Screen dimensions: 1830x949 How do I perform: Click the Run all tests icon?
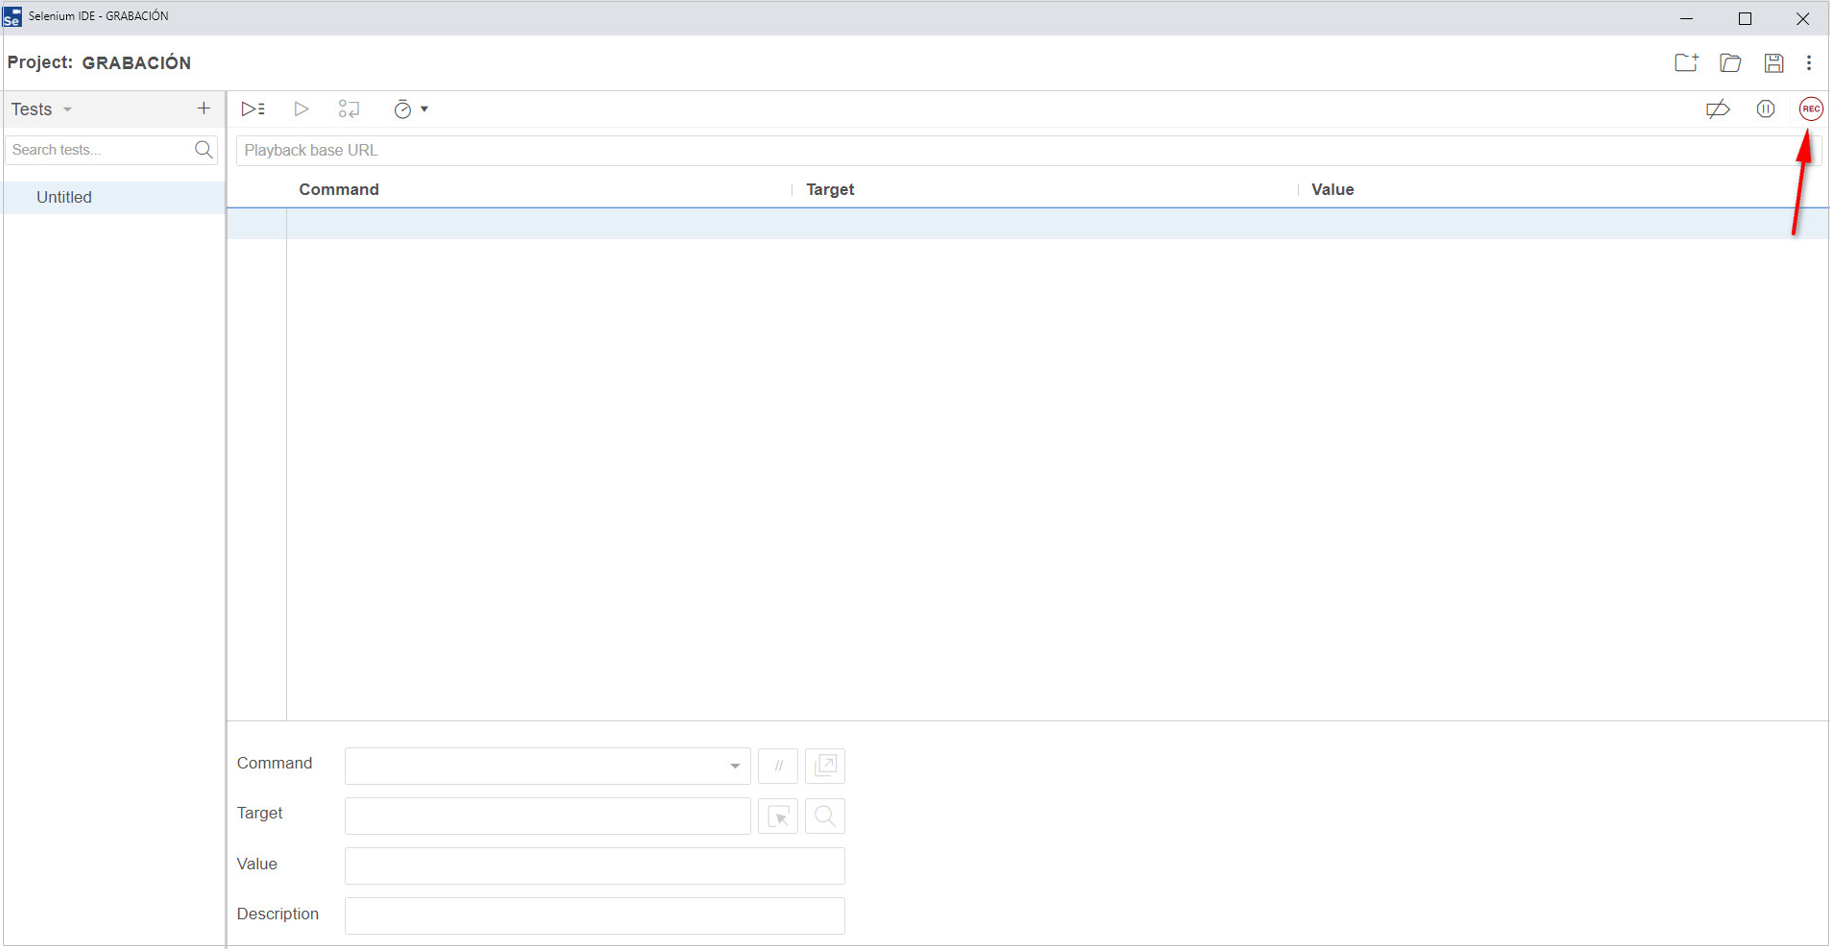tap(253, 109)
